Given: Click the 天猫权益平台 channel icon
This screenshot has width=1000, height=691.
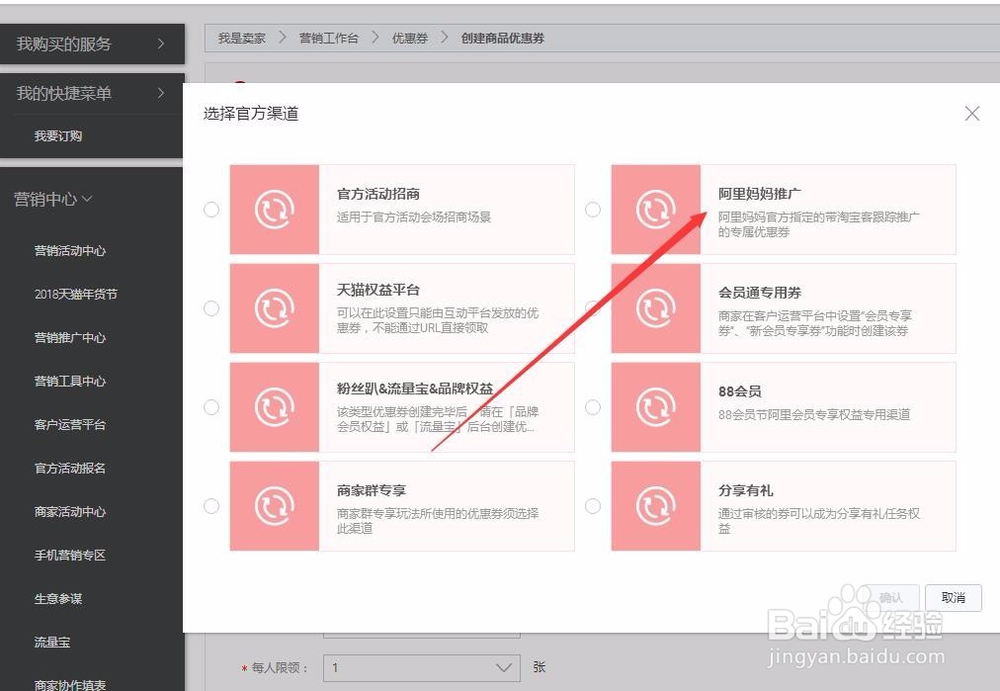Looking at the screenshot, I should 274,308.
